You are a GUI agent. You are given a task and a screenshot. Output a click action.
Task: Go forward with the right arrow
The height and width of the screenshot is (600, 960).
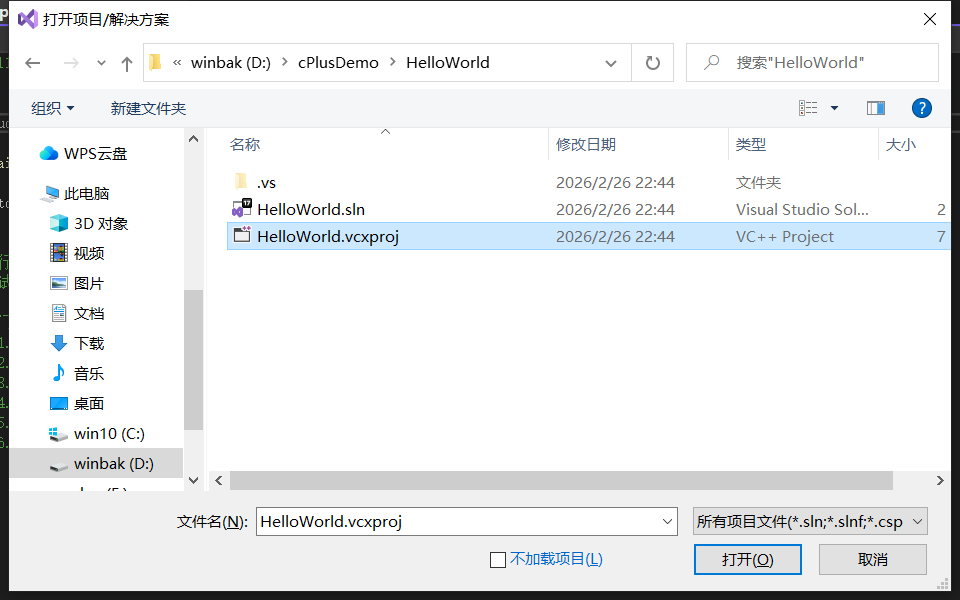(71, 62)
